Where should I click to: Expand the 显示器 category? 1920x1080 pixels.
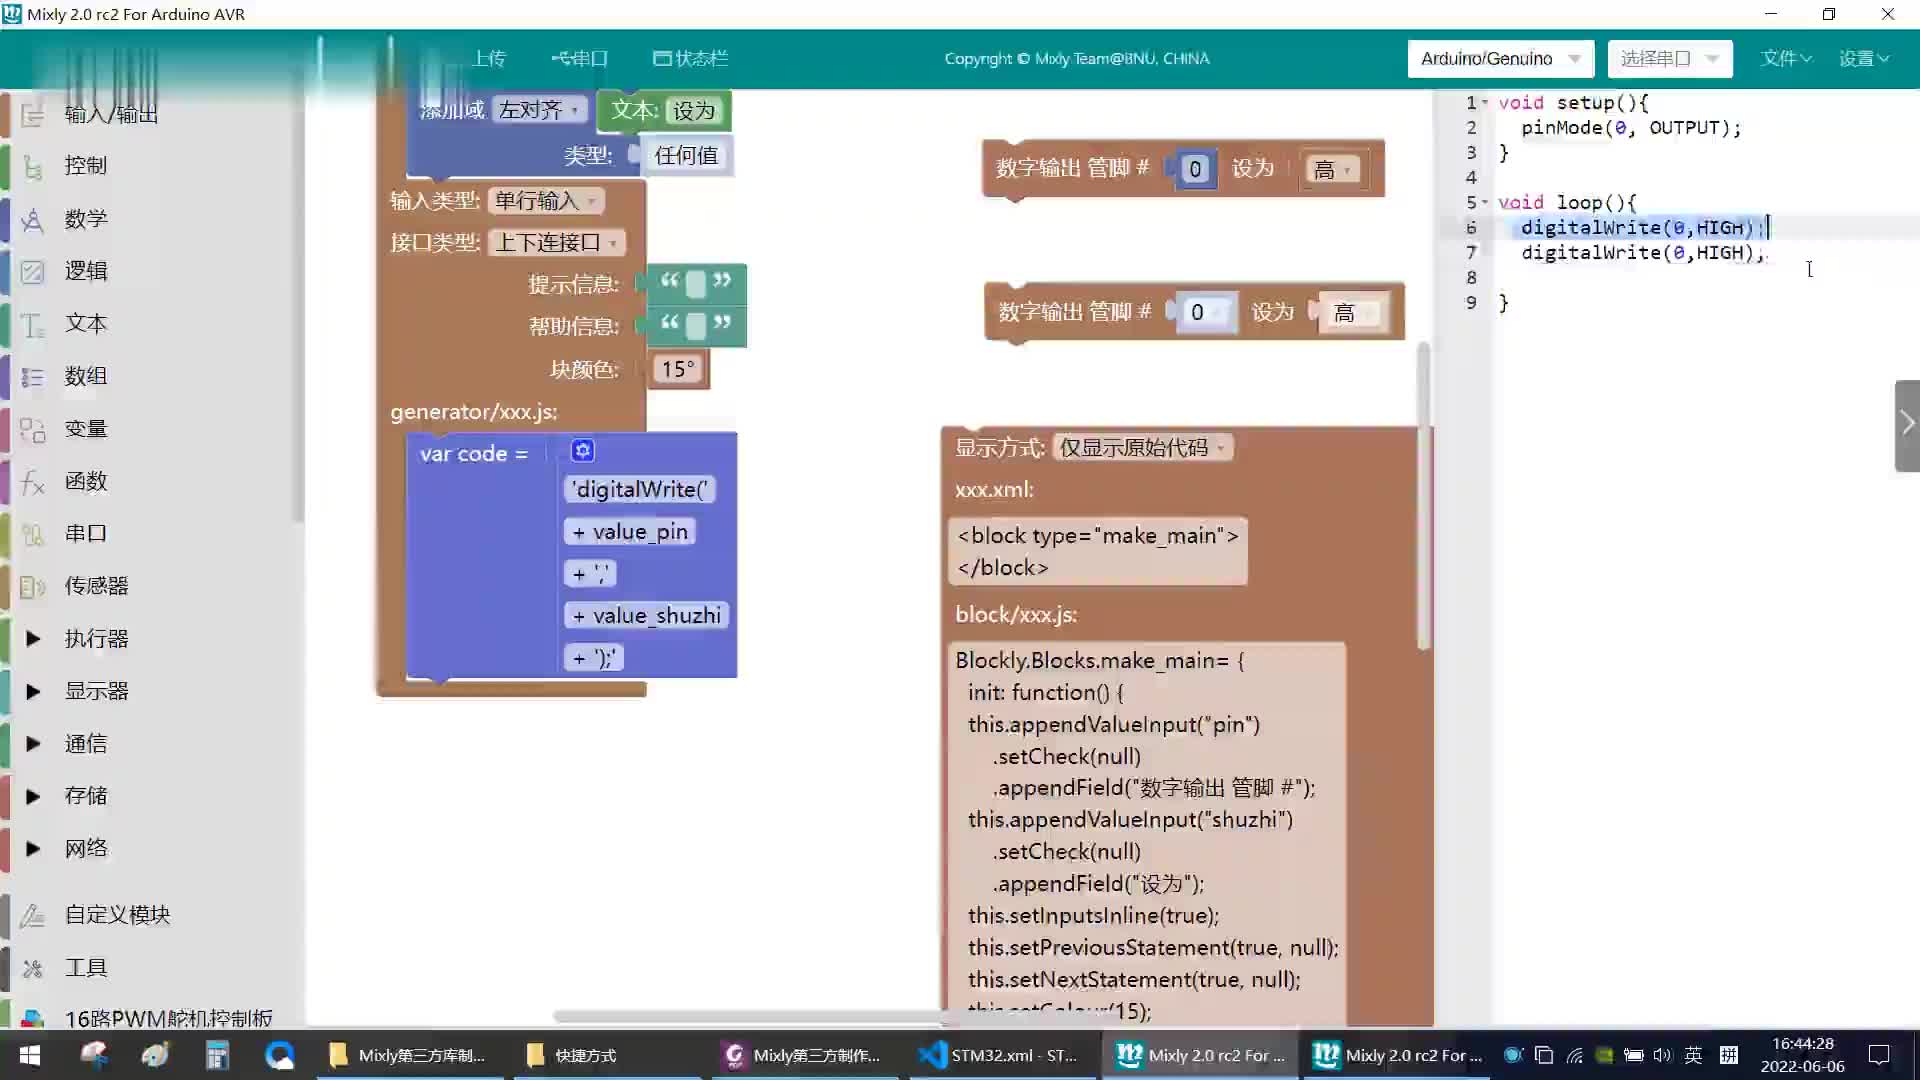(33, 691)
